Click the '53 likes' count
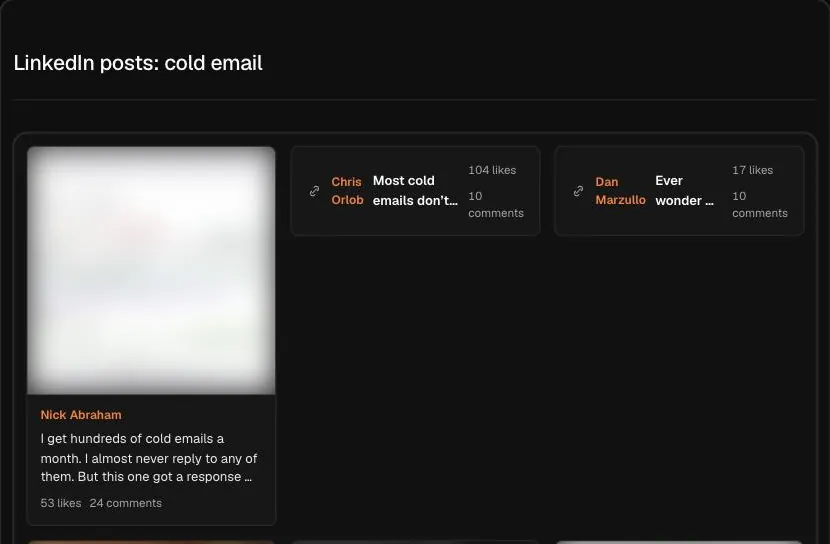Image resolution: width=830 pixels, height=544 pixels. coord(61,503)
